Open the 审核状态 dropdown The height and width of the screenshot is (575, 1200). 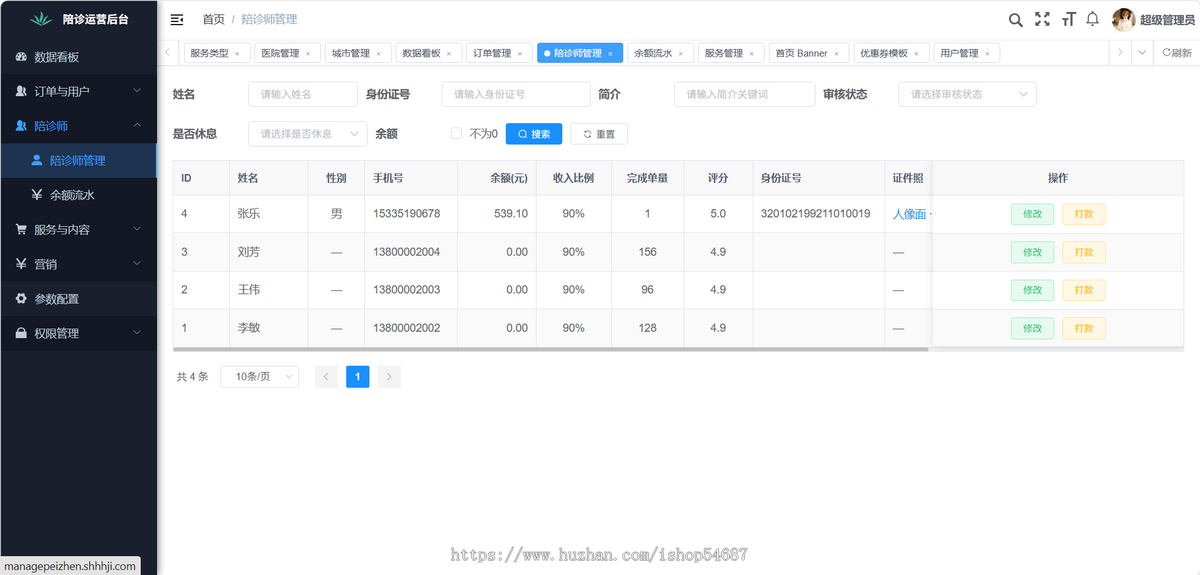[967, 94]
